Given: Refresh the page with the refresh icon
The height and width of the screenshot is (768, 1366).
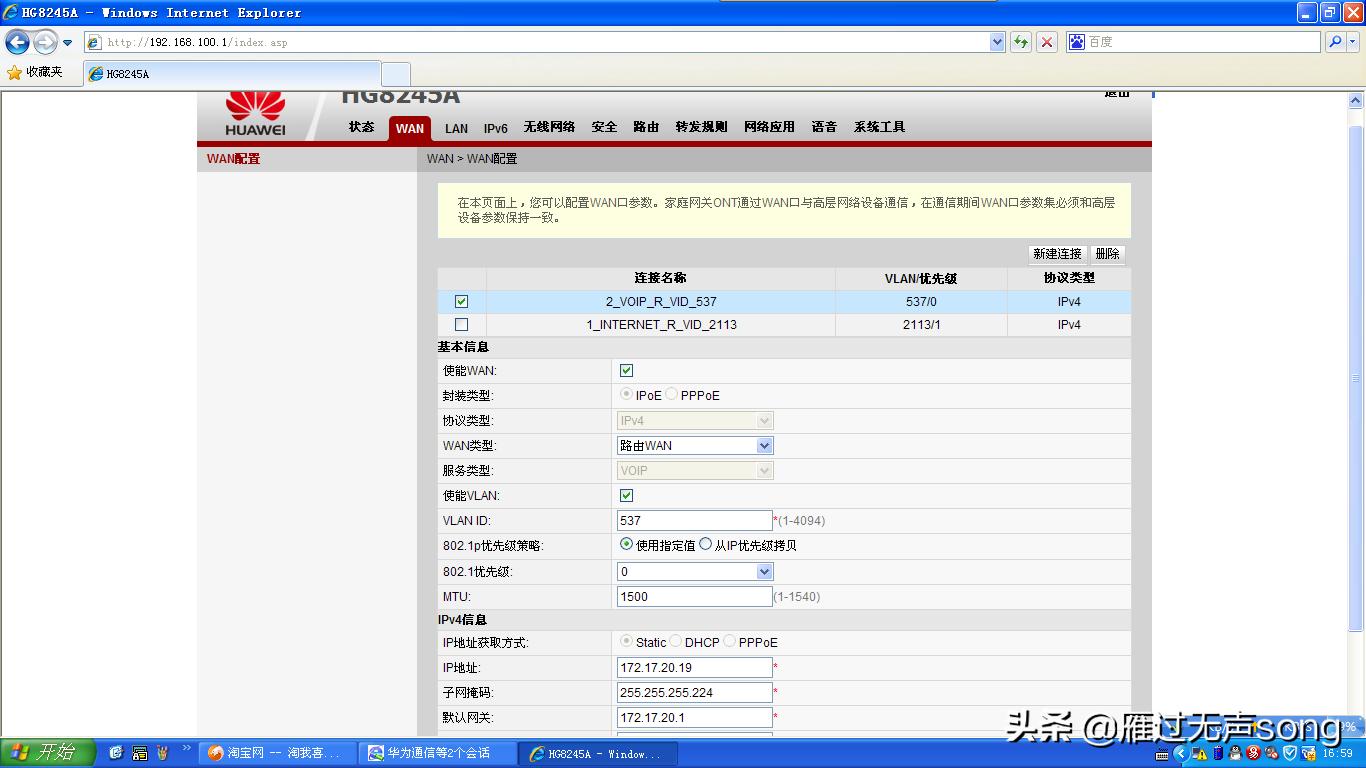Looking at the screenshot, I should pyautogui.click(x=1021, y=41).
